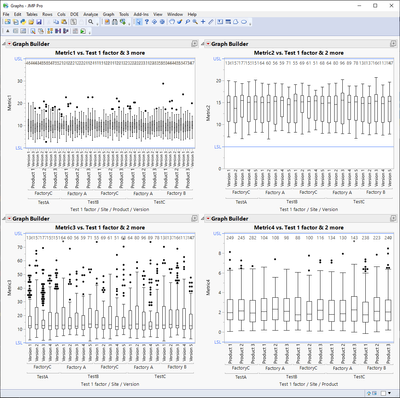
Task: Collapse the Metric1 Graph Builder outline triangle
Action: tap(4, 44)
